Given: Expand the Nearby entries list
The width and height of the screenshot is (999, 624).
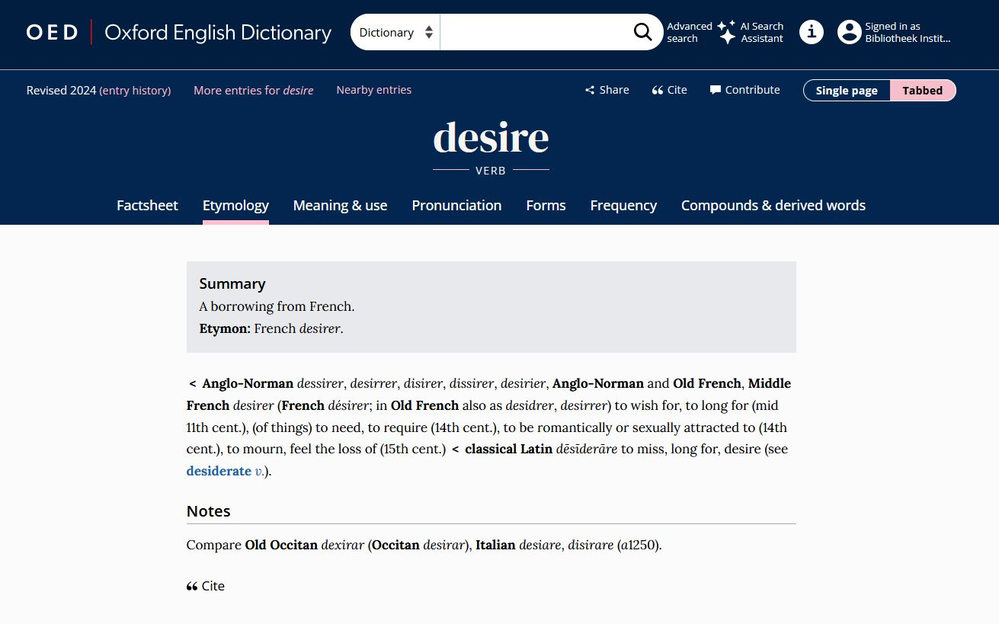Looking at the screenshot, I should tap(373, 90).
